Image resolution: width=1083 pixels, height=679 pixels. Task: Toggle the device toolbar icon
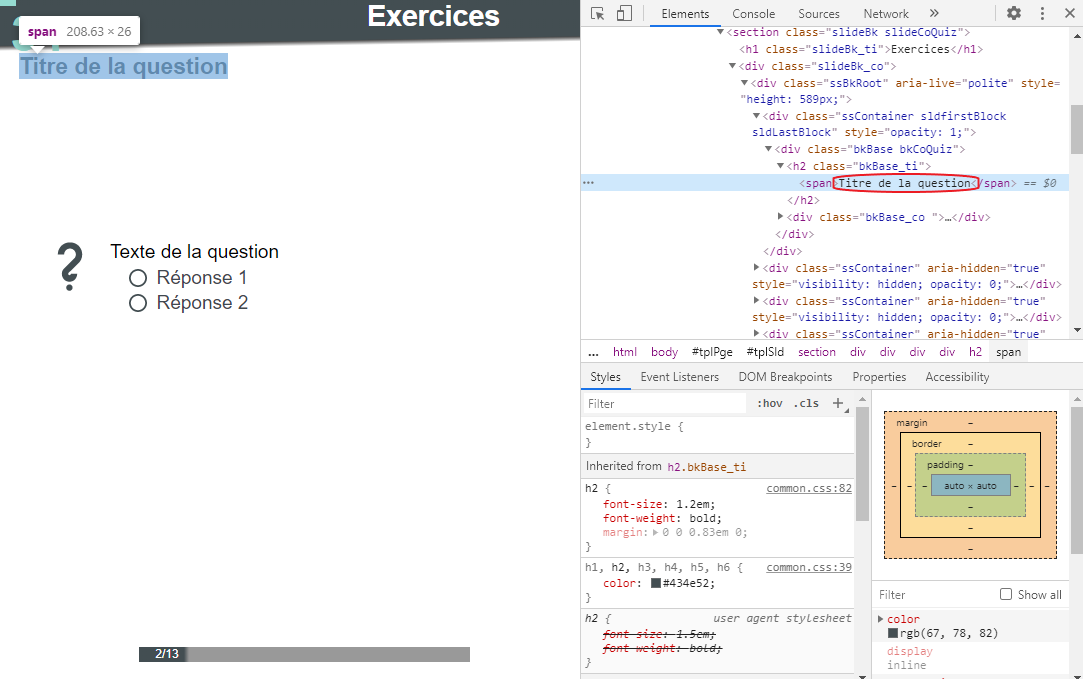click(624, 13)
